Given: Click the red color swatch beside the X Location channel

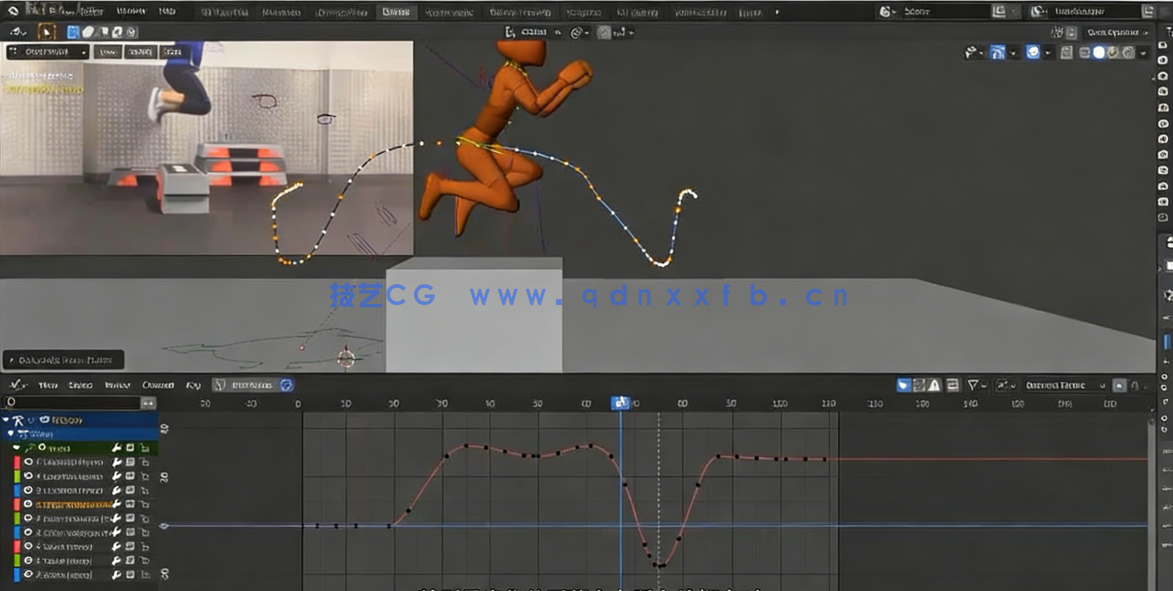Looking at the screenshot, I should click(x=17, y=463).
